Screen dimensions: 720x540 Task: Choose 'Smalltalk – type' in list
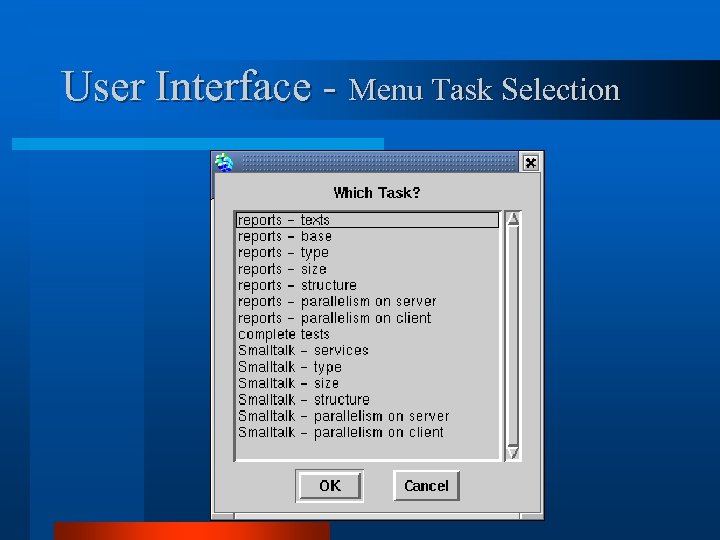point(367,367)
